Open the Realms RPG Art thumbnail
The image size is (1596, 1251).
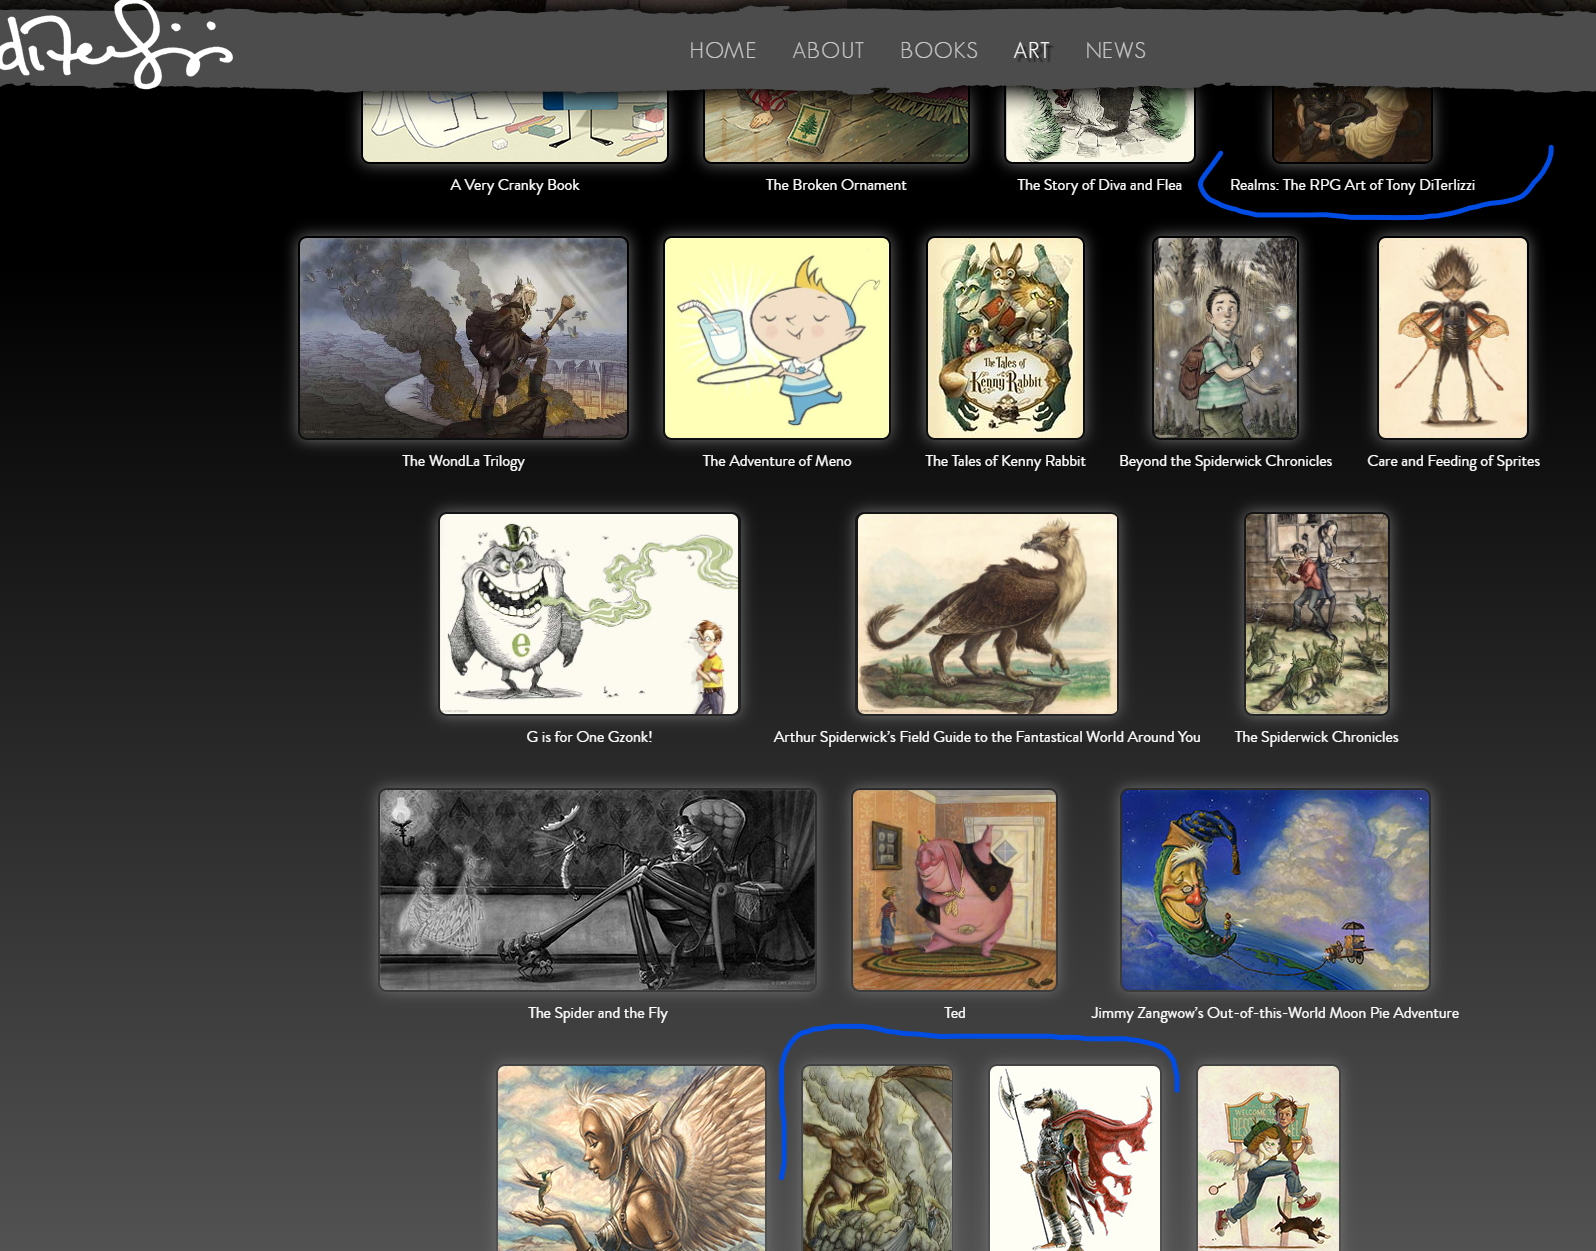pos(1352,125)
